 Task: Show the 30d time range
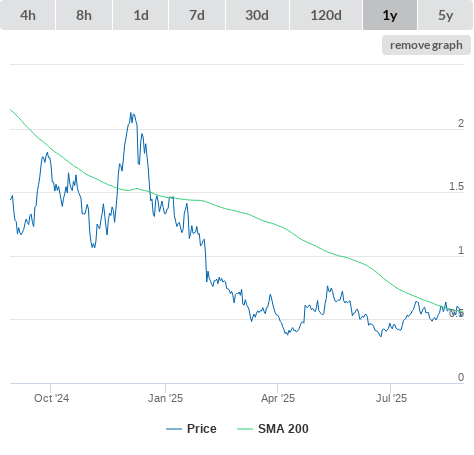(257, 15)
